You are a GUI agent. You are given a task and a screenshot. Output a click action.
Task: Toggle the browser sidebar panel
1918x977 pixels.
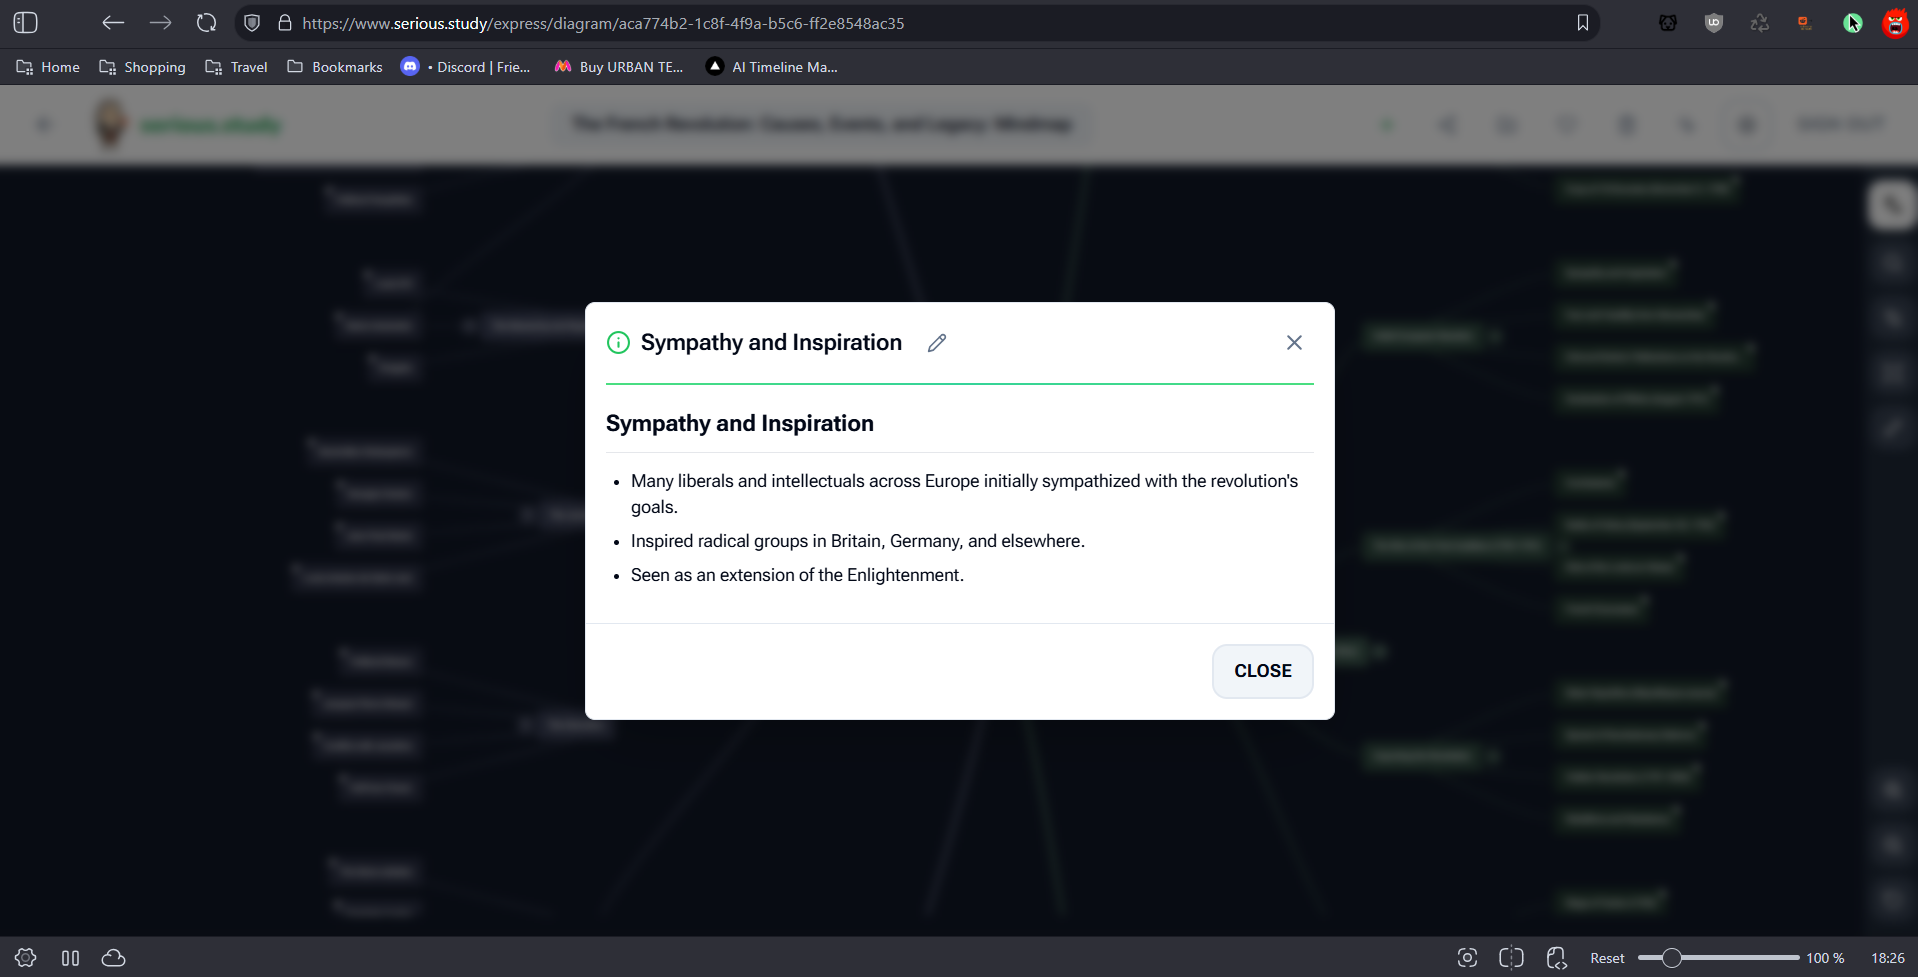click(24, 22)
